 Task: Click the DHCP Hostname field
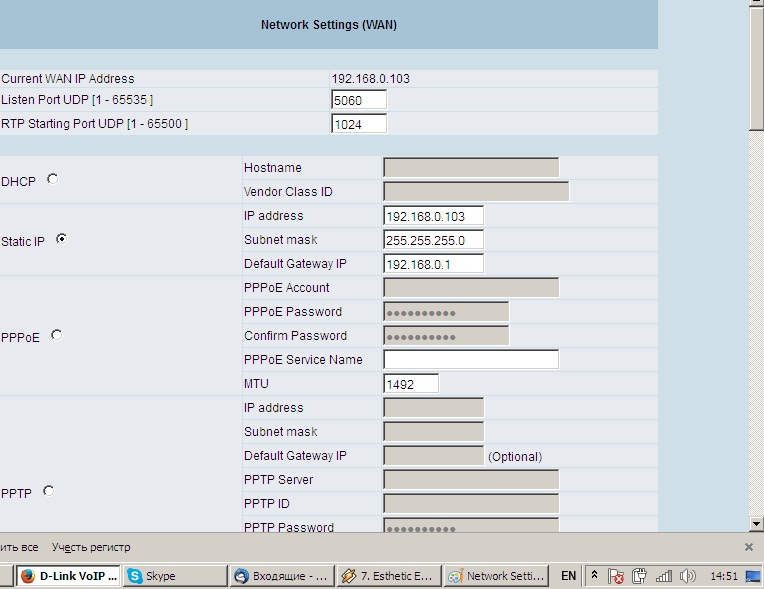471,168
